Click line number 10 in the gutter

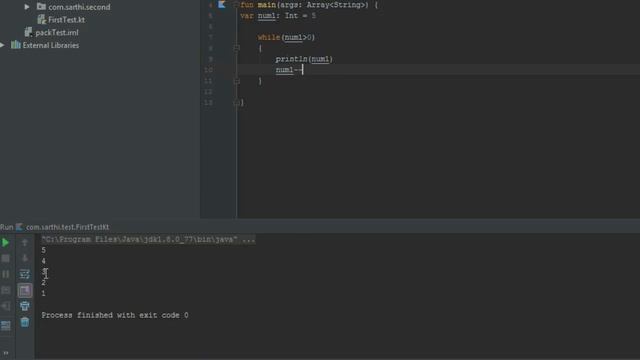pyautogui.click(x=208, y=70)
